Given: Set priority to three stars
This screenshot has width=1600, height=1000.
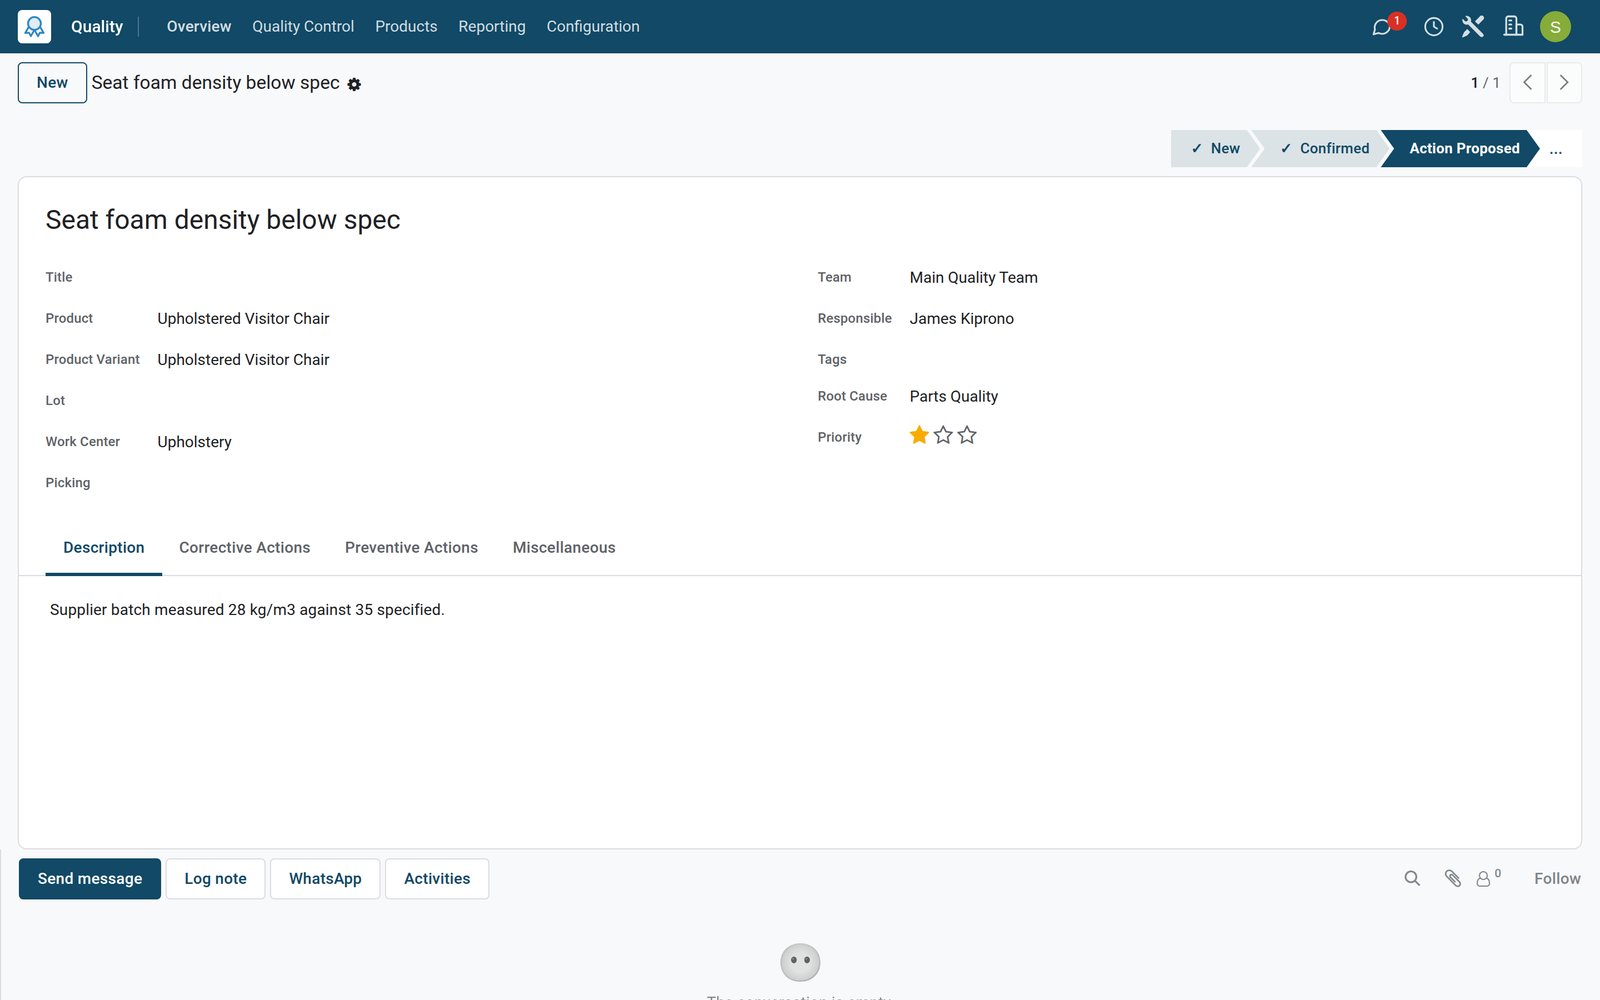Looking at the screenshot, I should (967, 435).
